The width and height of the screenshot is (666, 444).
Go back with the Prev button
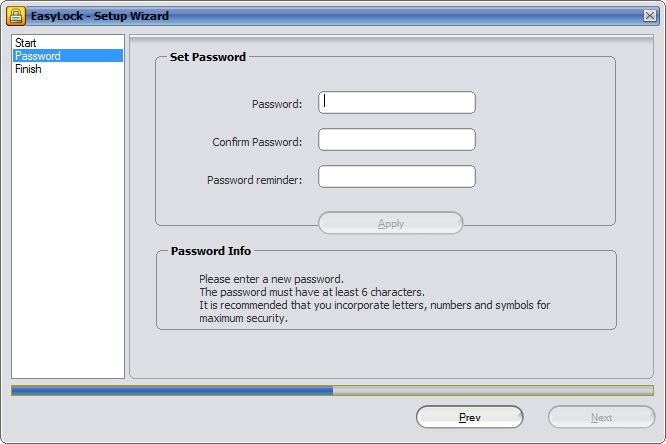coord(469,417)
